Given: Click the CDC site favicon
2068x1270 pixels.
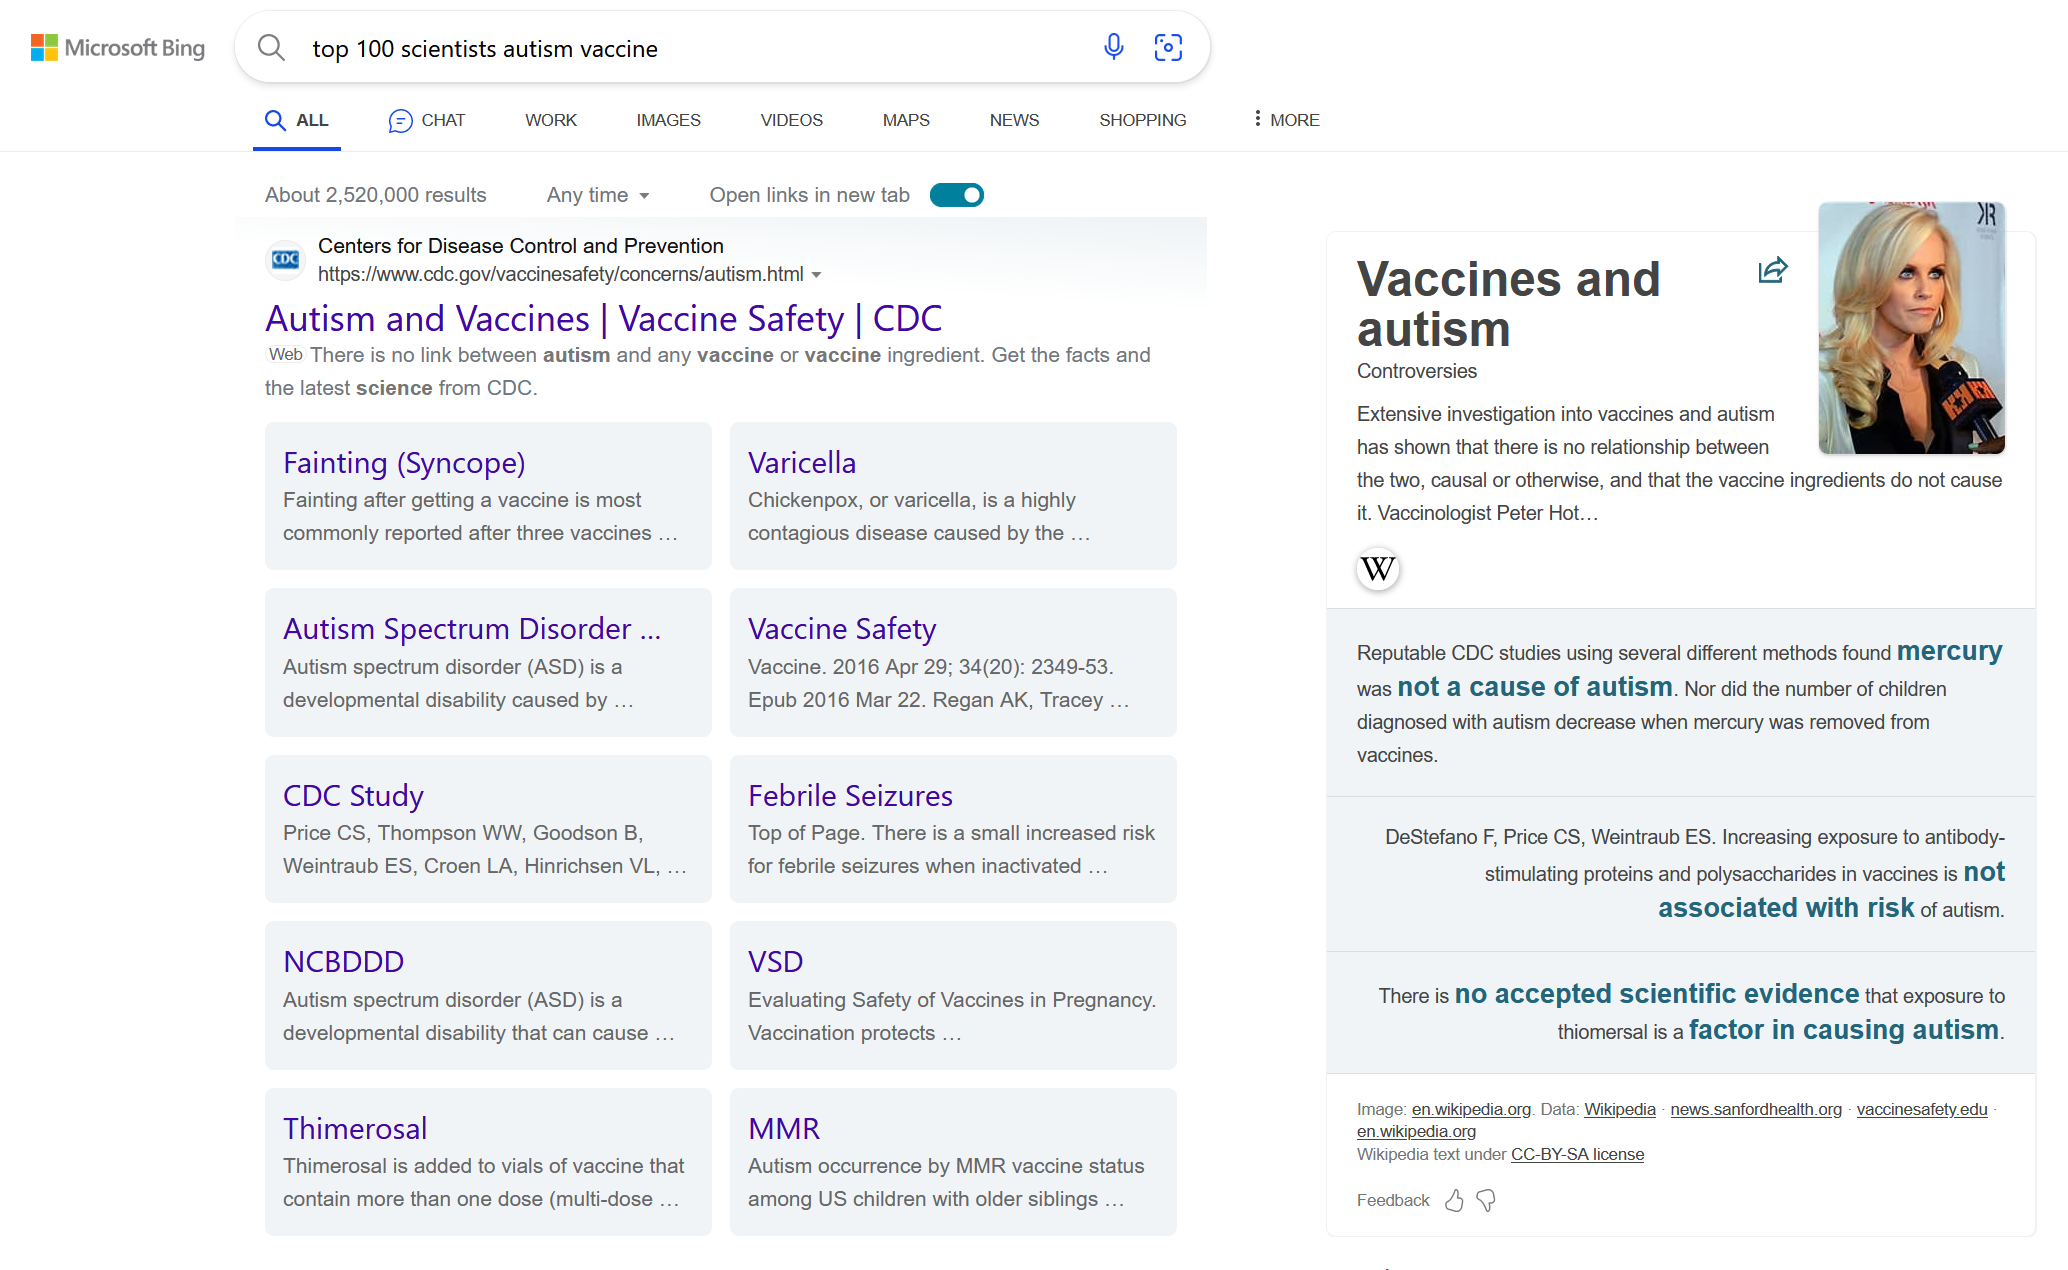Looking at the screenshot, I should click(x=285, y=259).
